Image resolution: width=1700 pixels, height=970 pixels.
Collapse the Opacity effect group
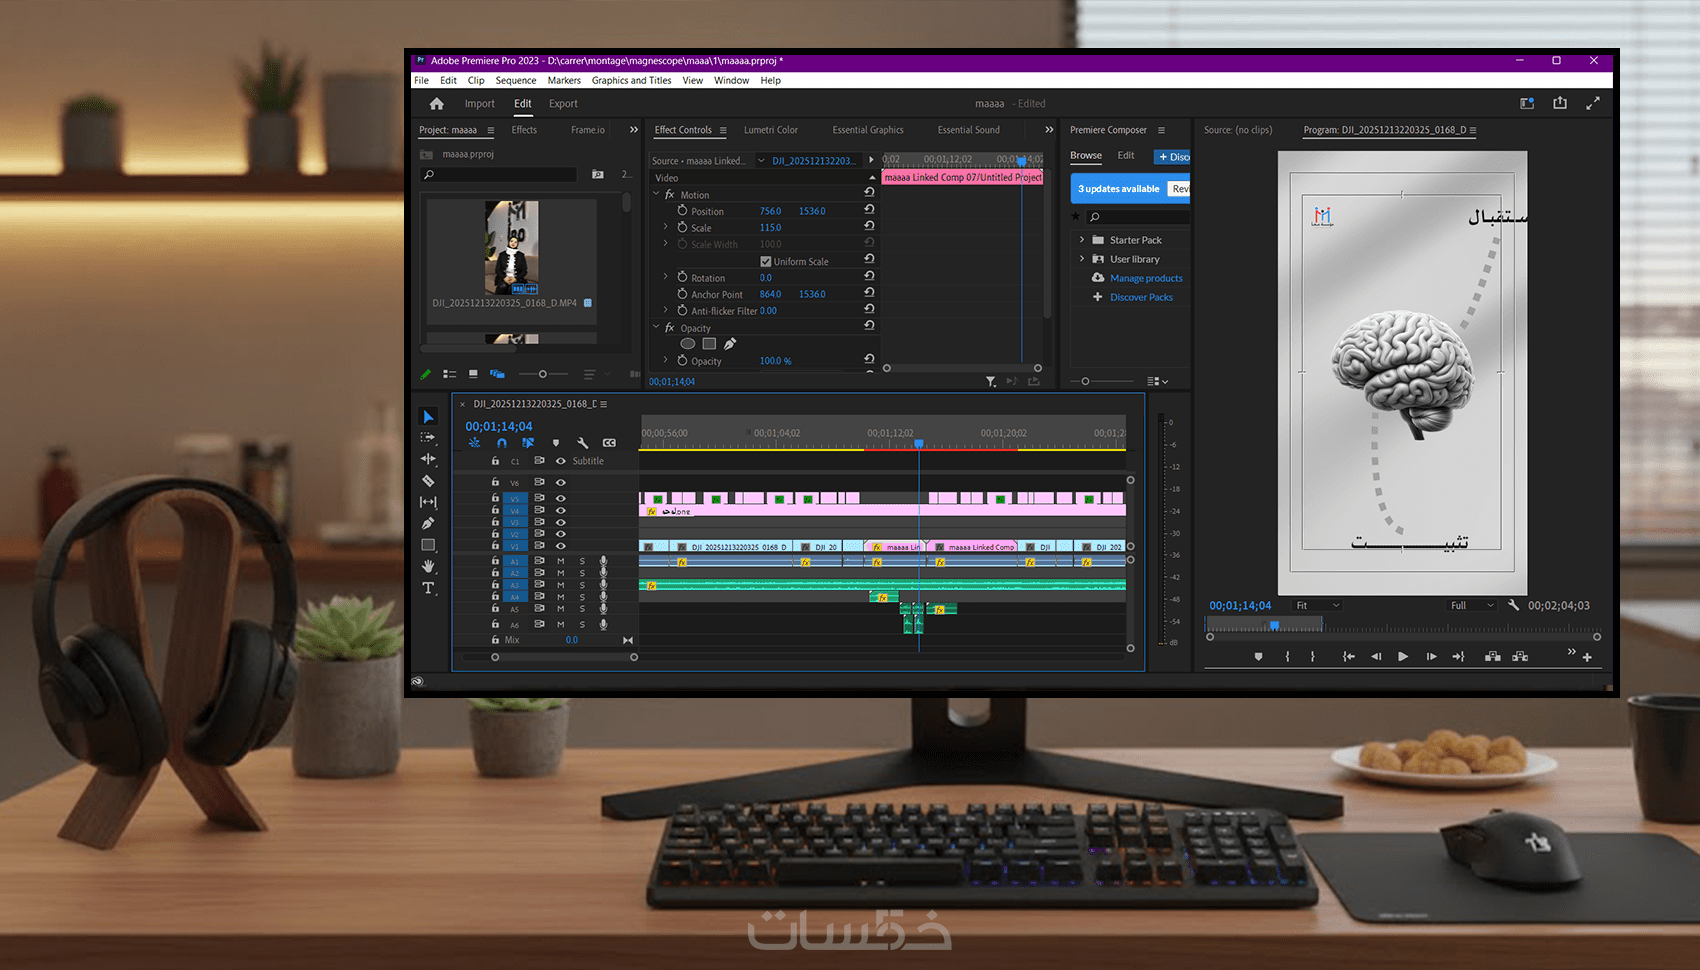(657, 327)
